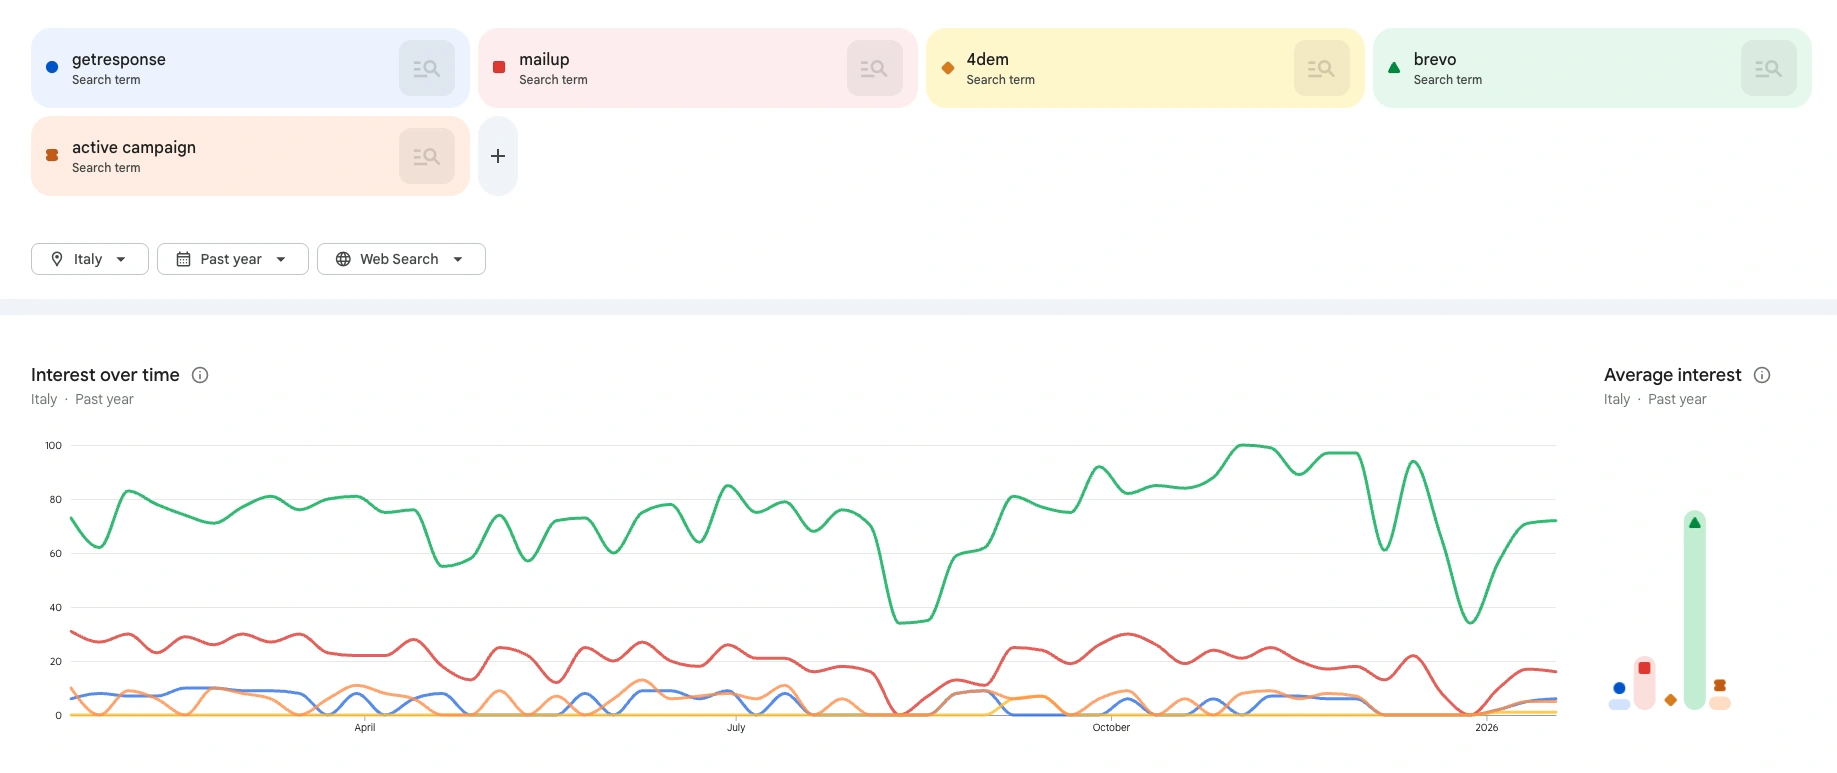Screen dimensions: 1837x773
Task: Click the 60 value on y-axis
Action: click(56, 554)
